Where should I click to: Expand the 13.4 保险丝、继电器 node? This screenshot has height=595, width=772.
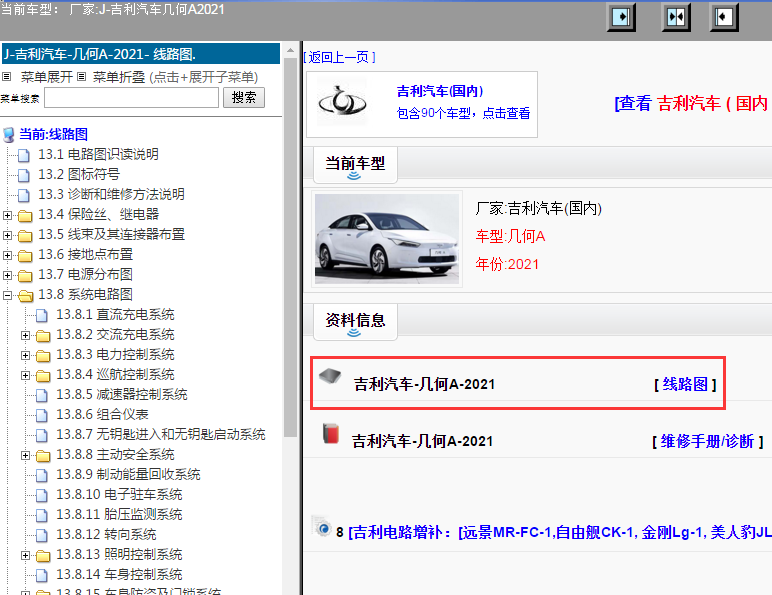(7, 215)
